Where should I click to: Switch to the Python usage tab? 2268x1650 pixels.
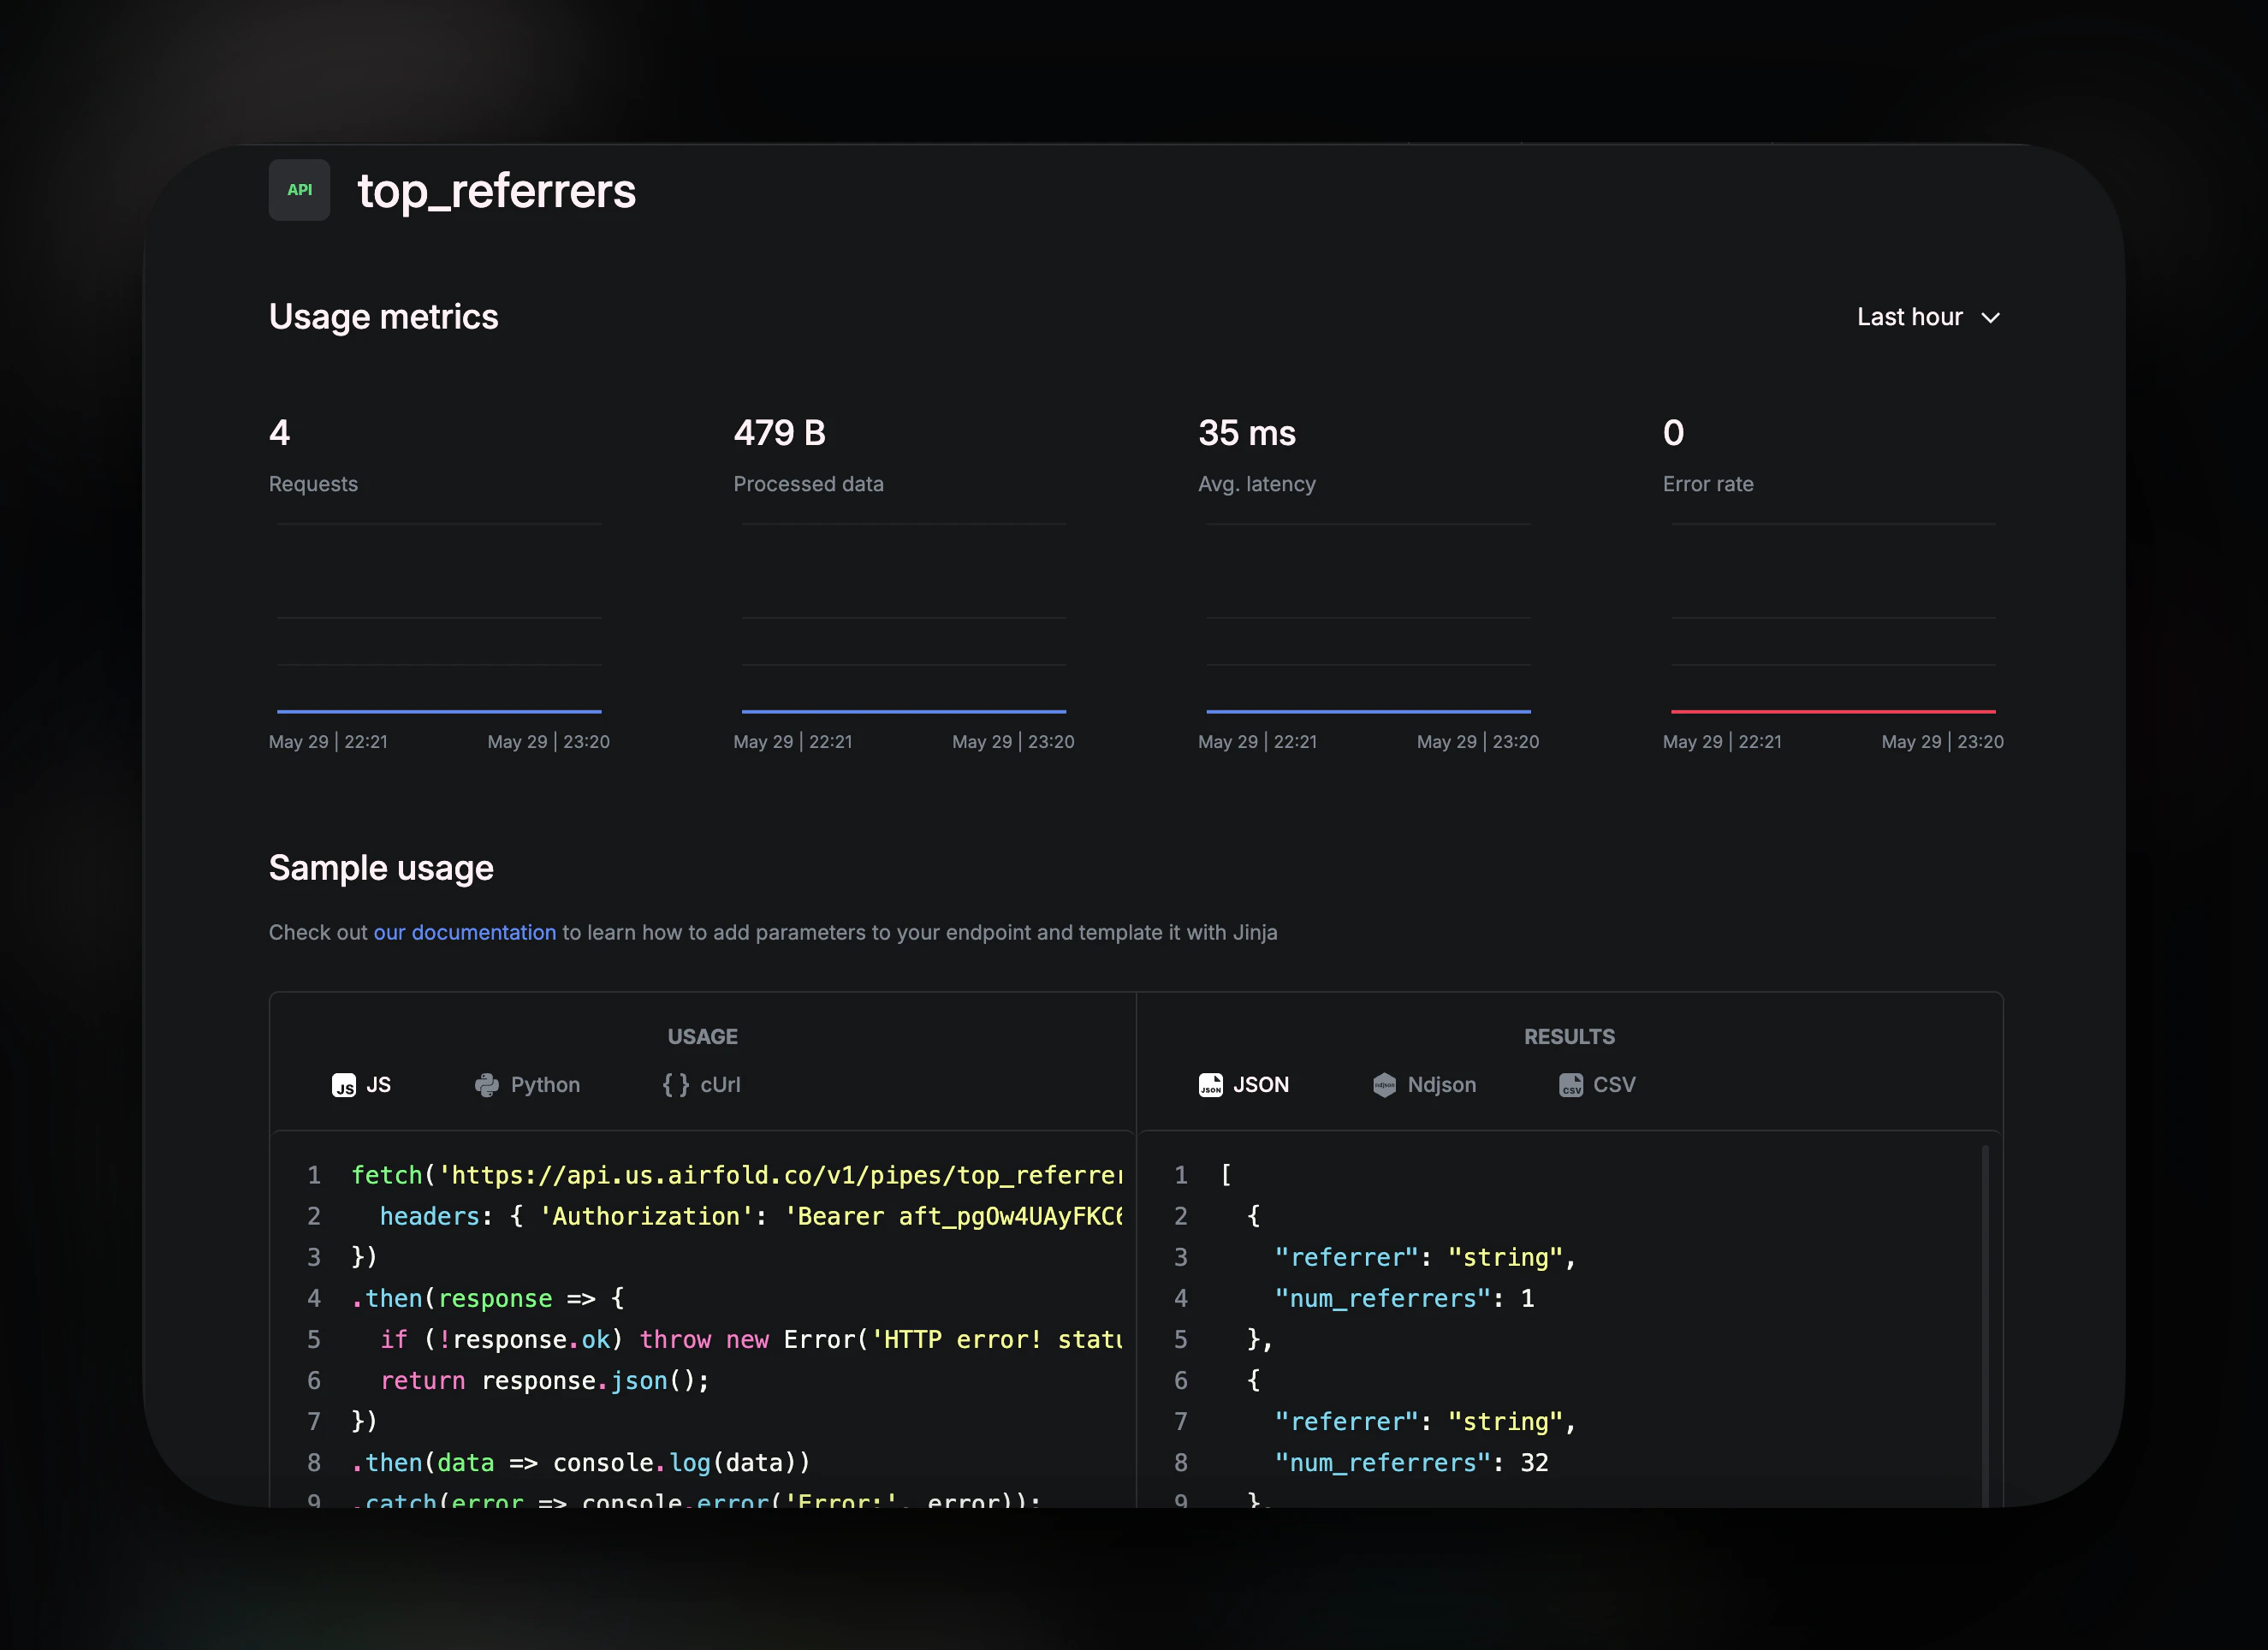(x=544, y=1085)
